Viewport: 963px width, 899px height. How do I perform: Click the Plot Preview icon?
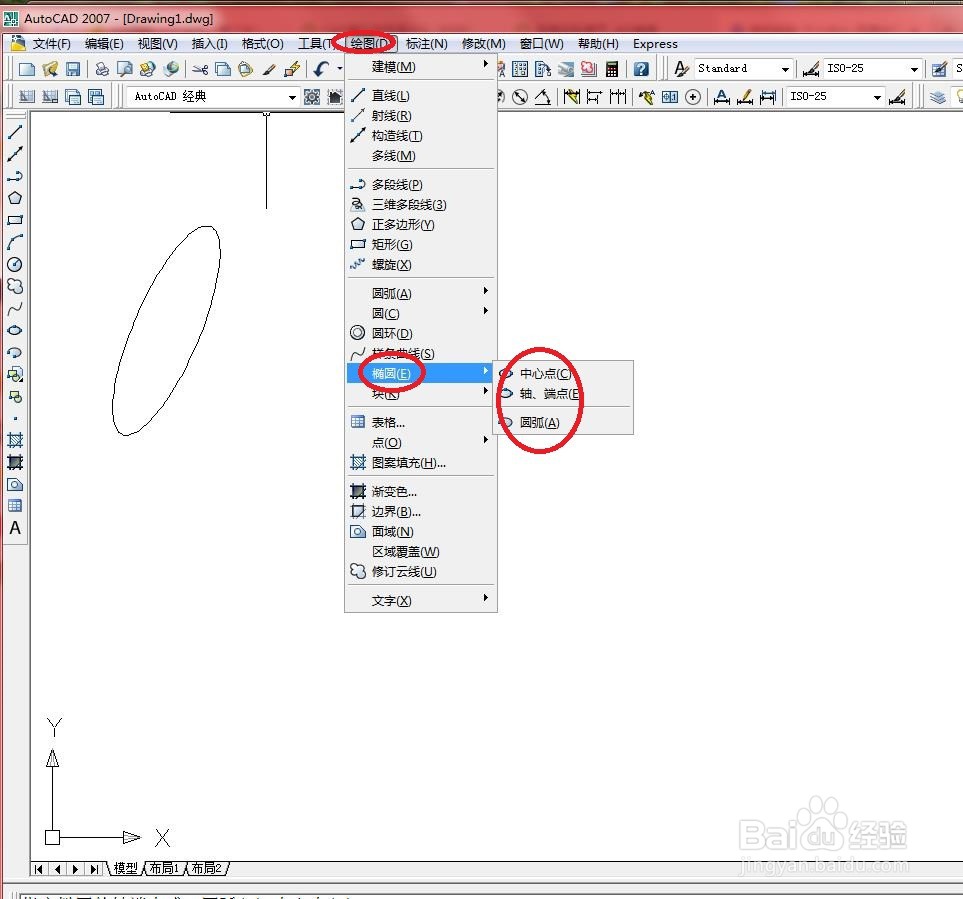click(125, 69)
